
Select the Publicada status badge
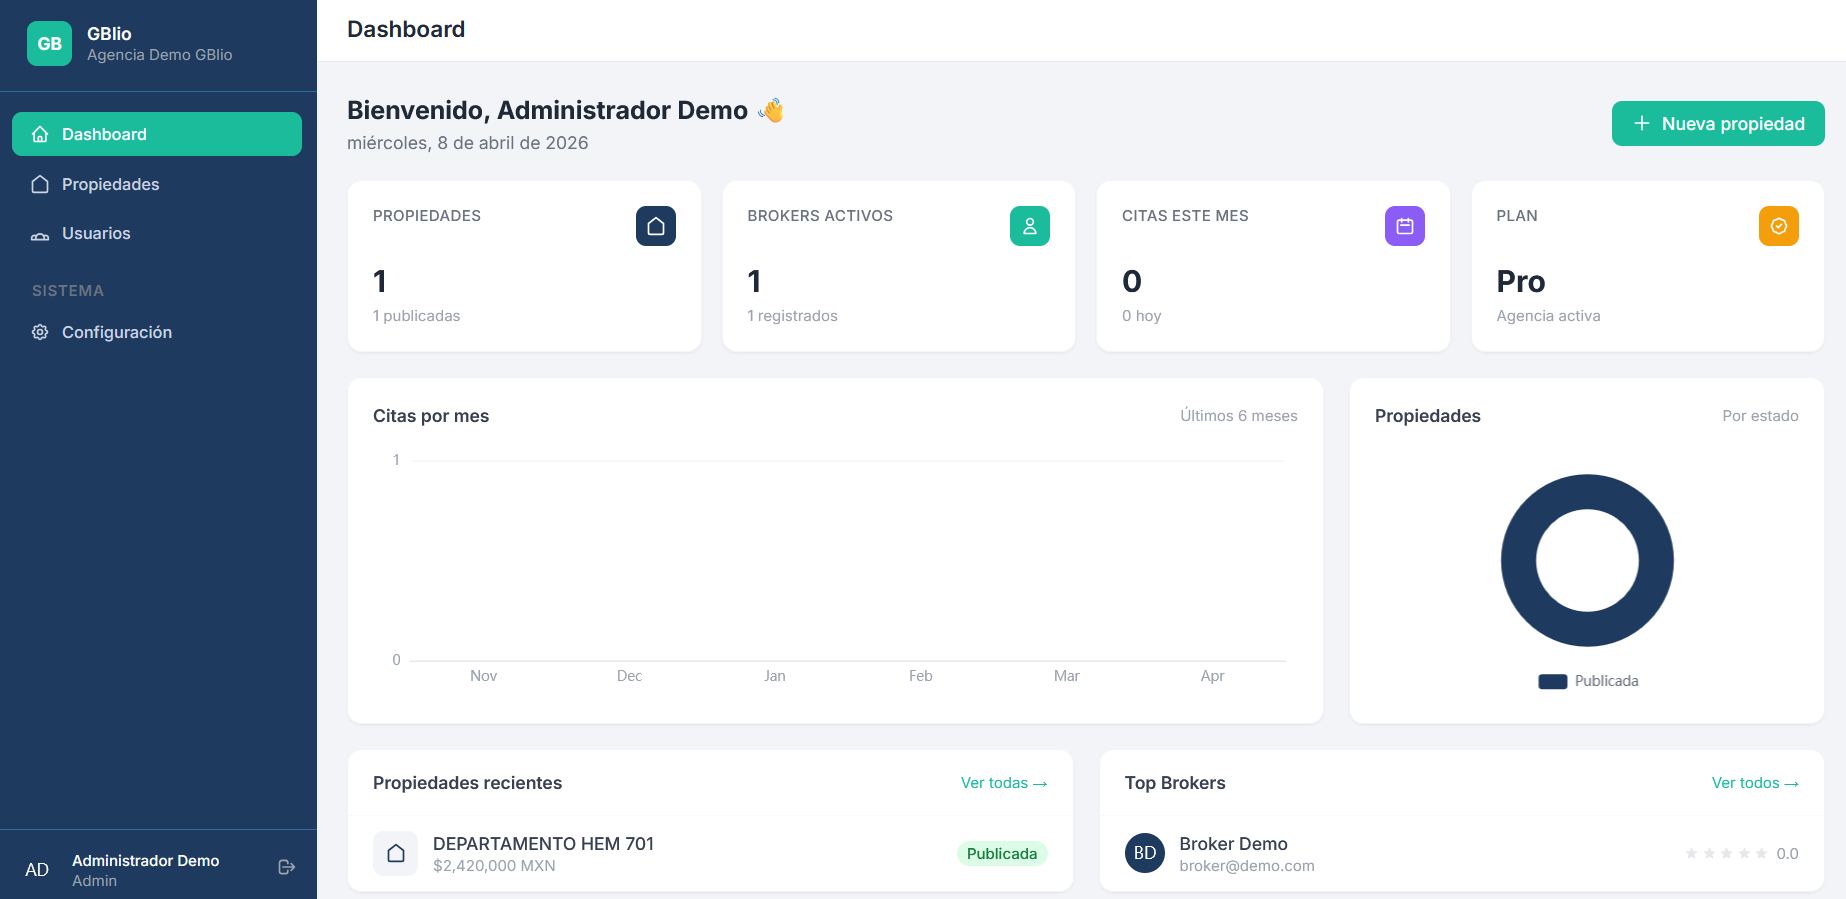coord(1001,854)
